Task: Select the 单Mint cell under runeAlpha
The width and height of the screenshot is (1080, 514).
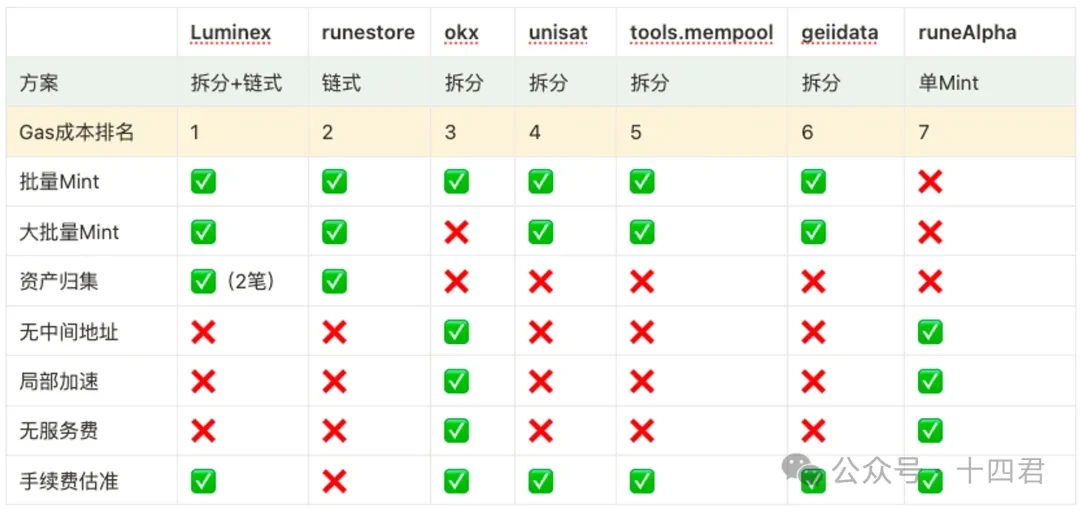Action: tap(948, 83)
